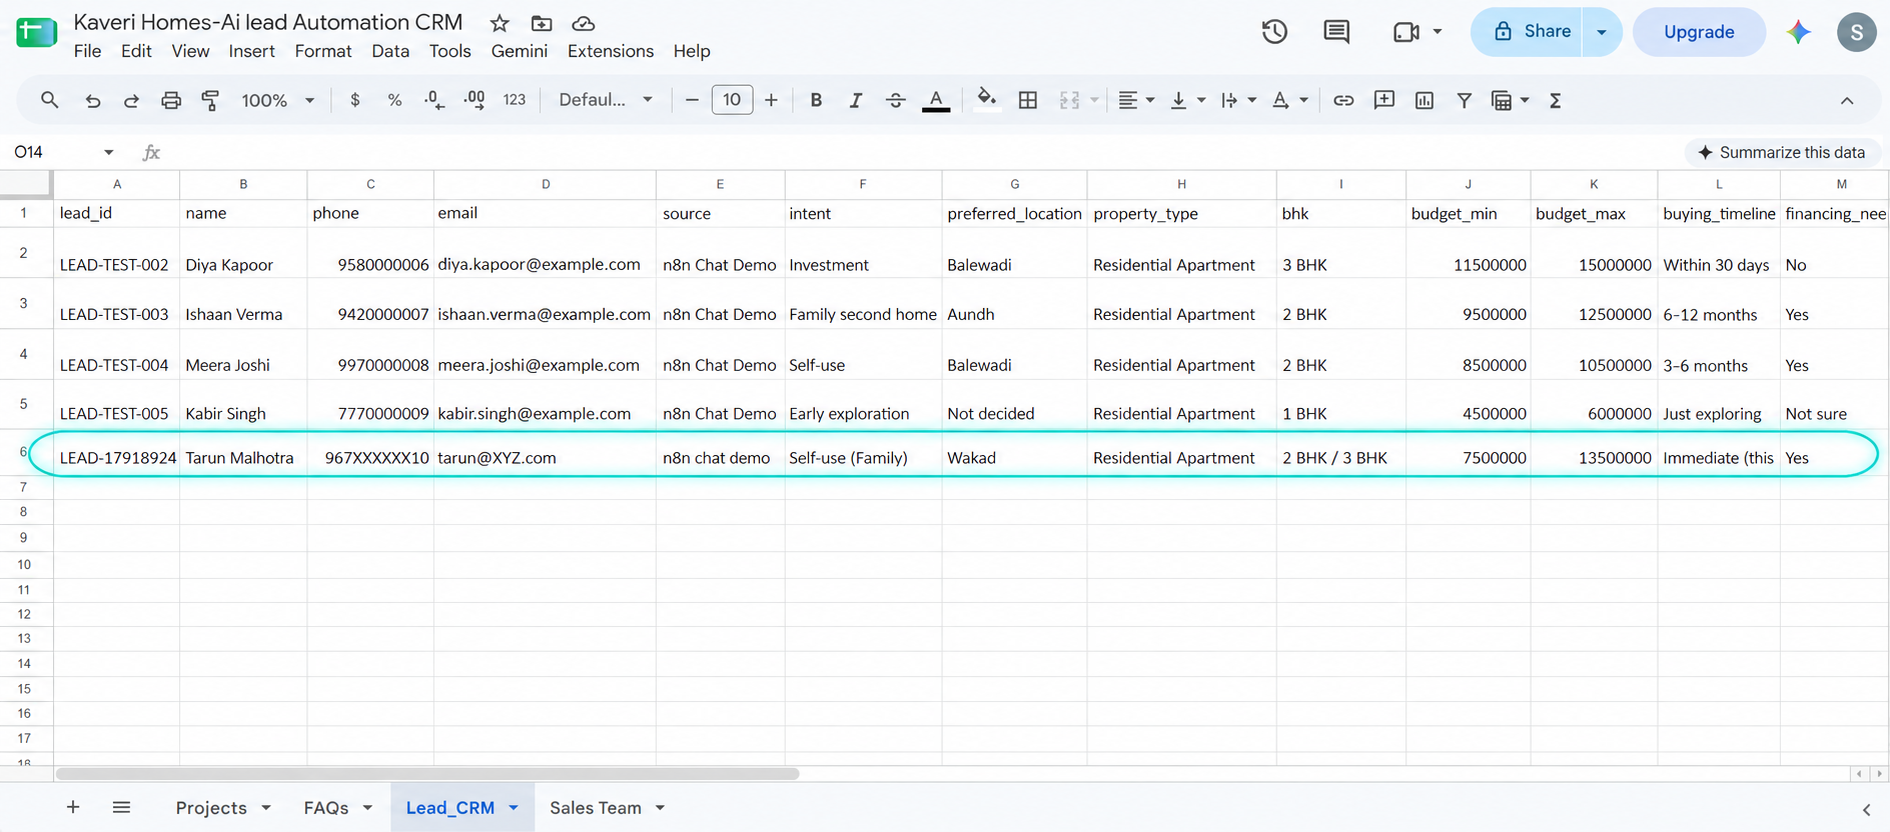
Task: Click the print icon
Action: (x=171, y=100)
